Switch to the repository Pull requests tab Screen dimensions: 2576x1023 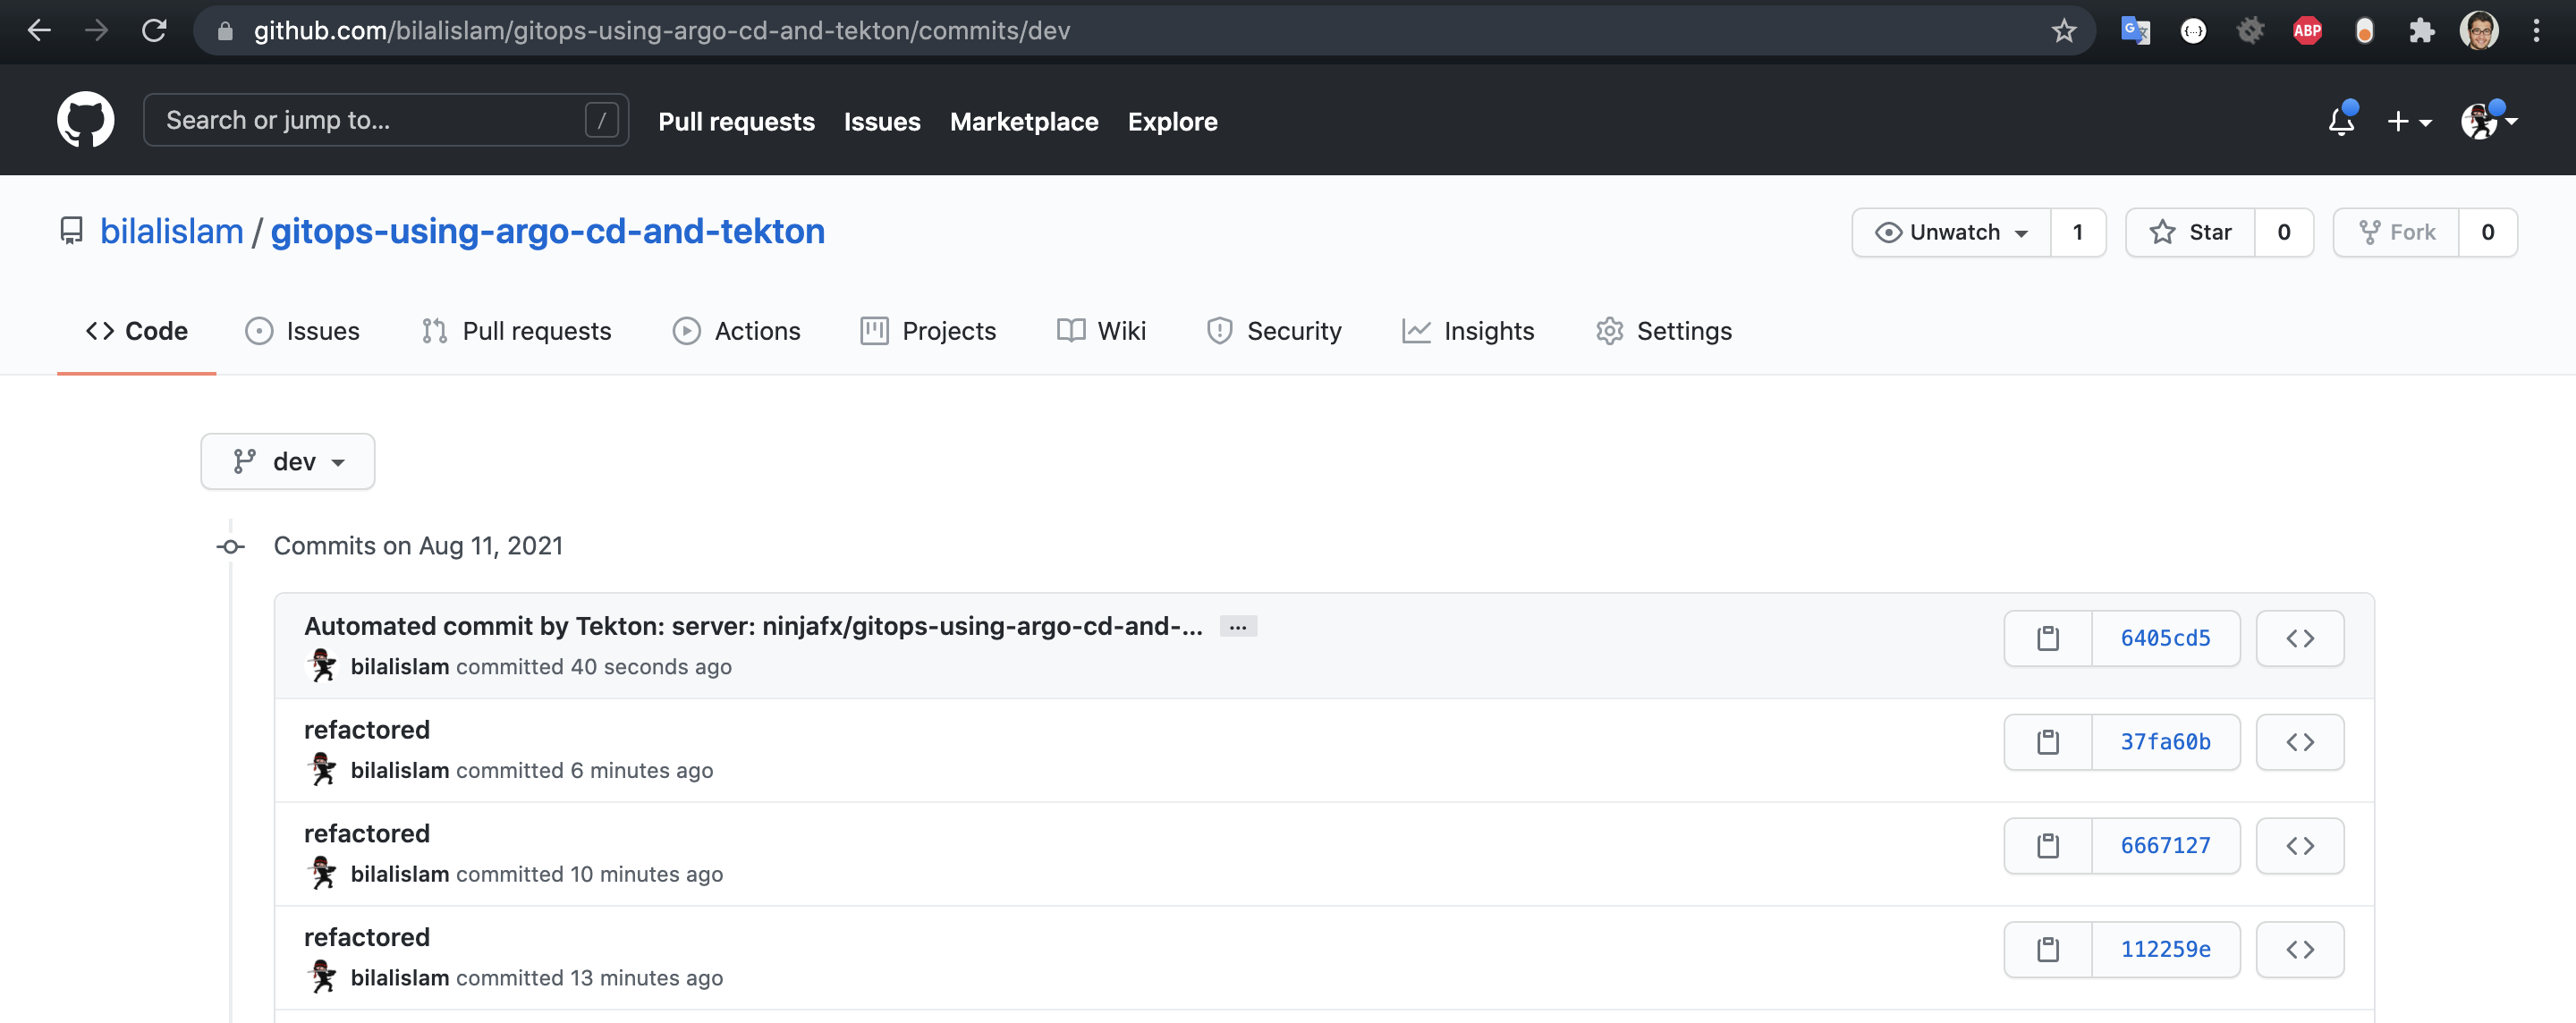point(516,331)
